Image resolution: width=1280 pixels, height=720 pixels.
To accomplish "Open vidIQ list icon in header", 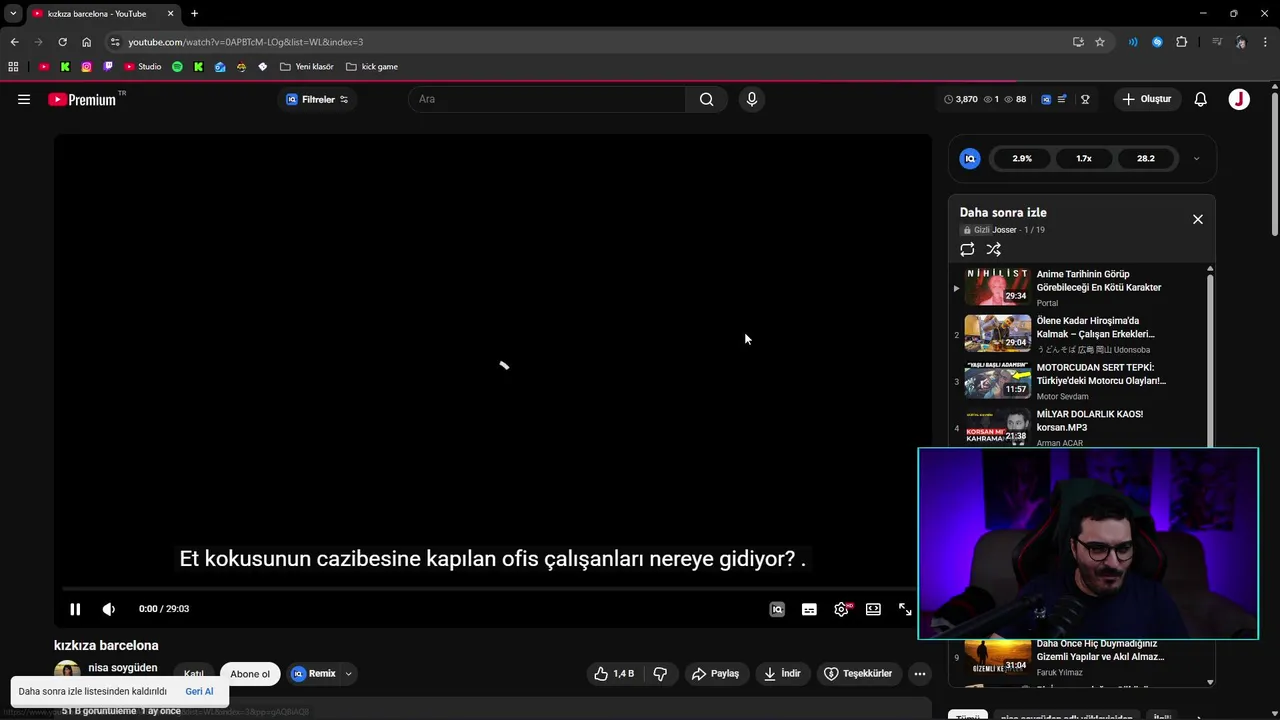I will pyautogui.click(x=1062, y=99).
